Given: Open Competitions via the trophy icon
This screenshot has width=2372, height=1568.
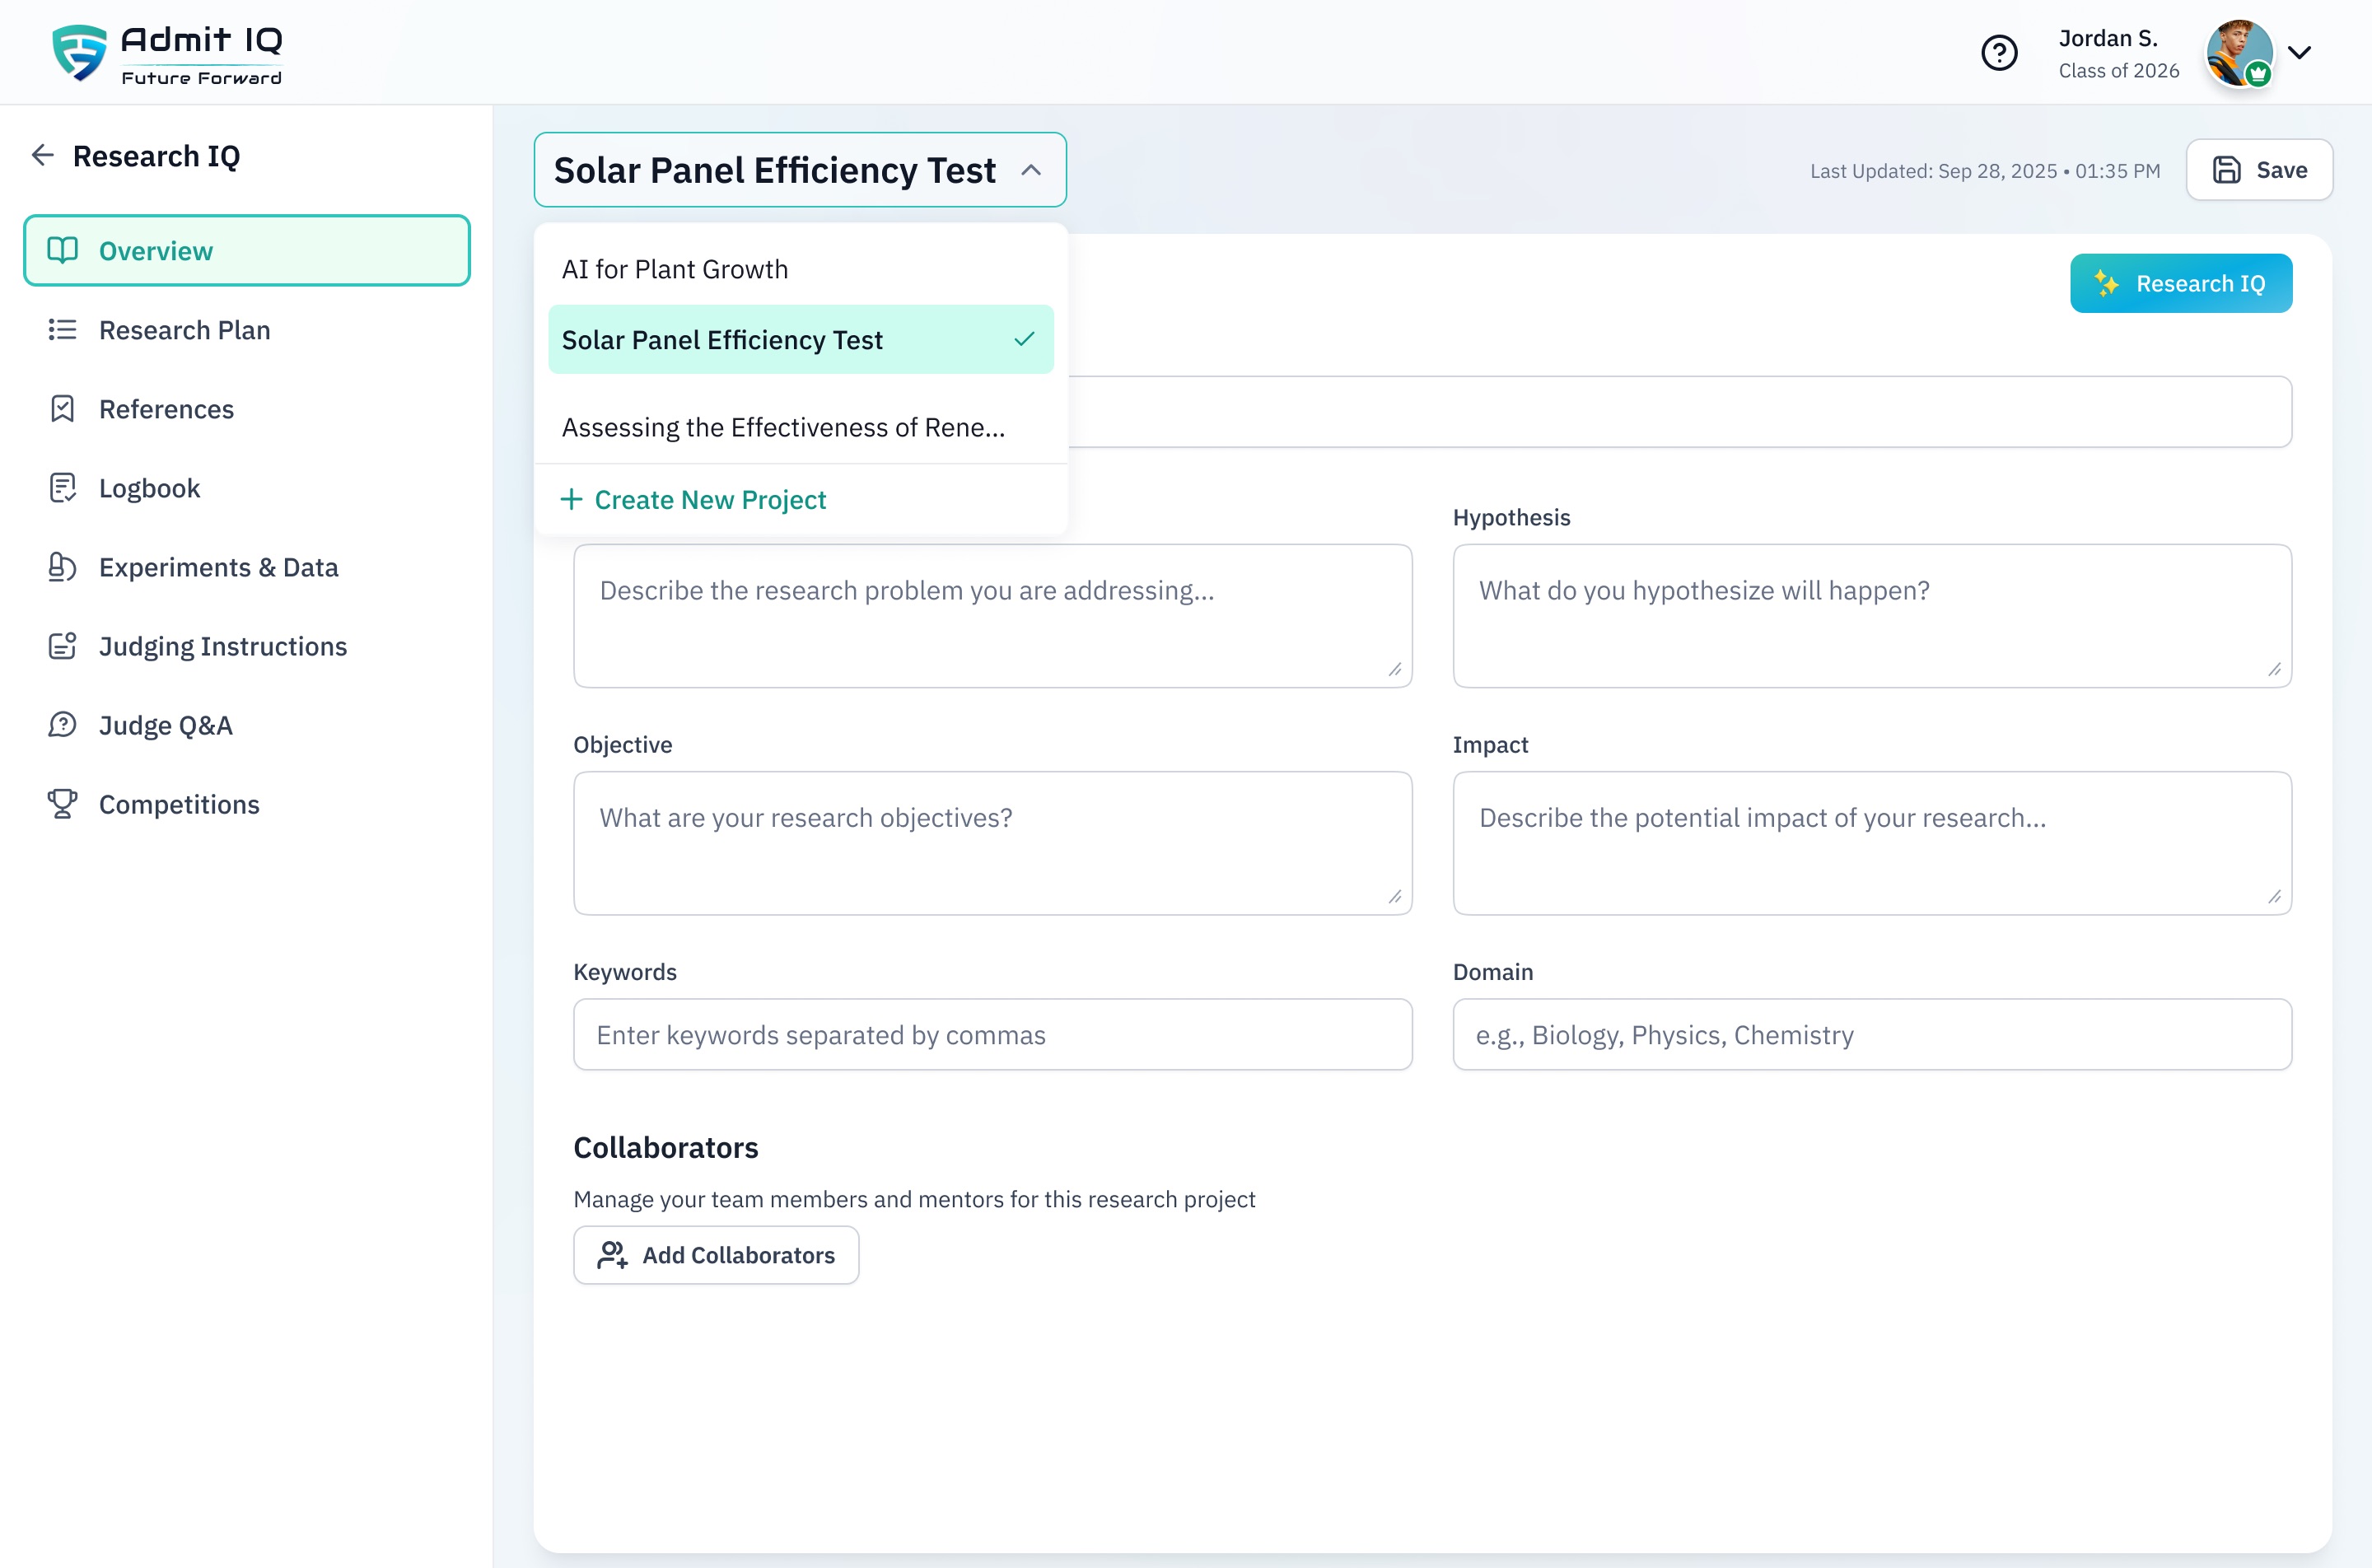Looking at the screenshot, I should (63, 803).
